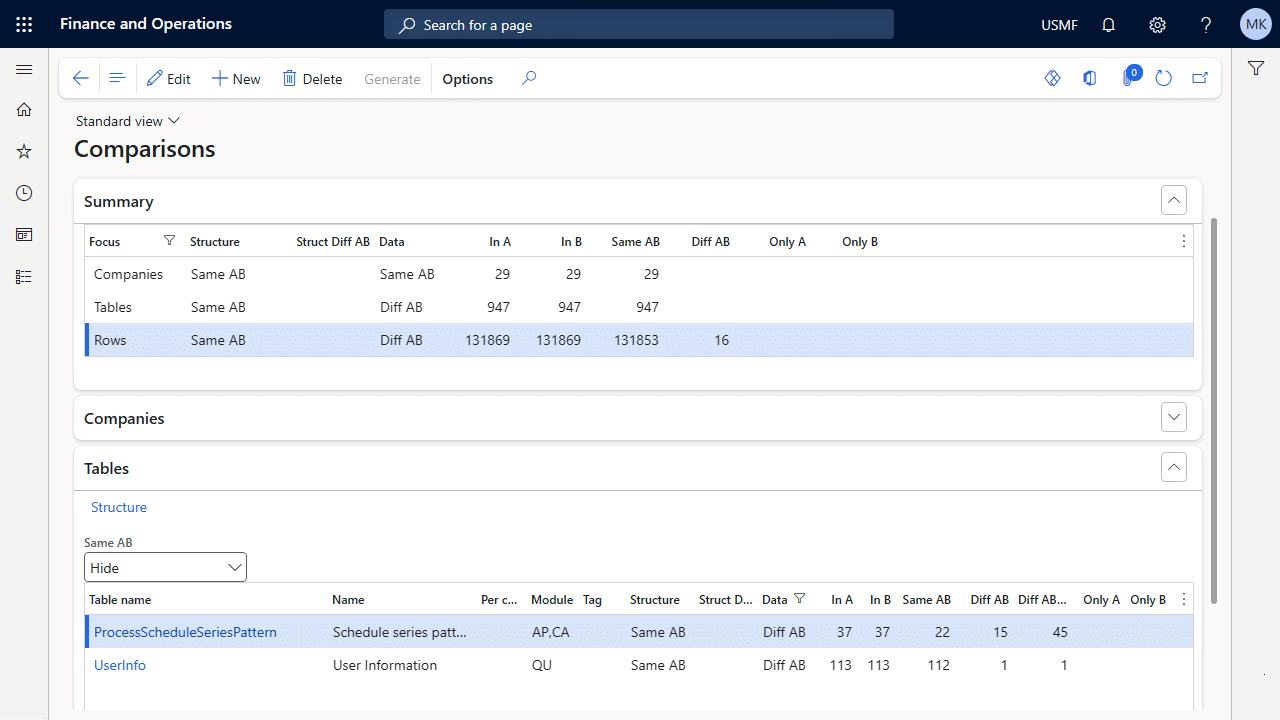The height and width of the screenshot is (720, 1280).
Task: Click the Structure link in Tables
Action: point(119,507)
